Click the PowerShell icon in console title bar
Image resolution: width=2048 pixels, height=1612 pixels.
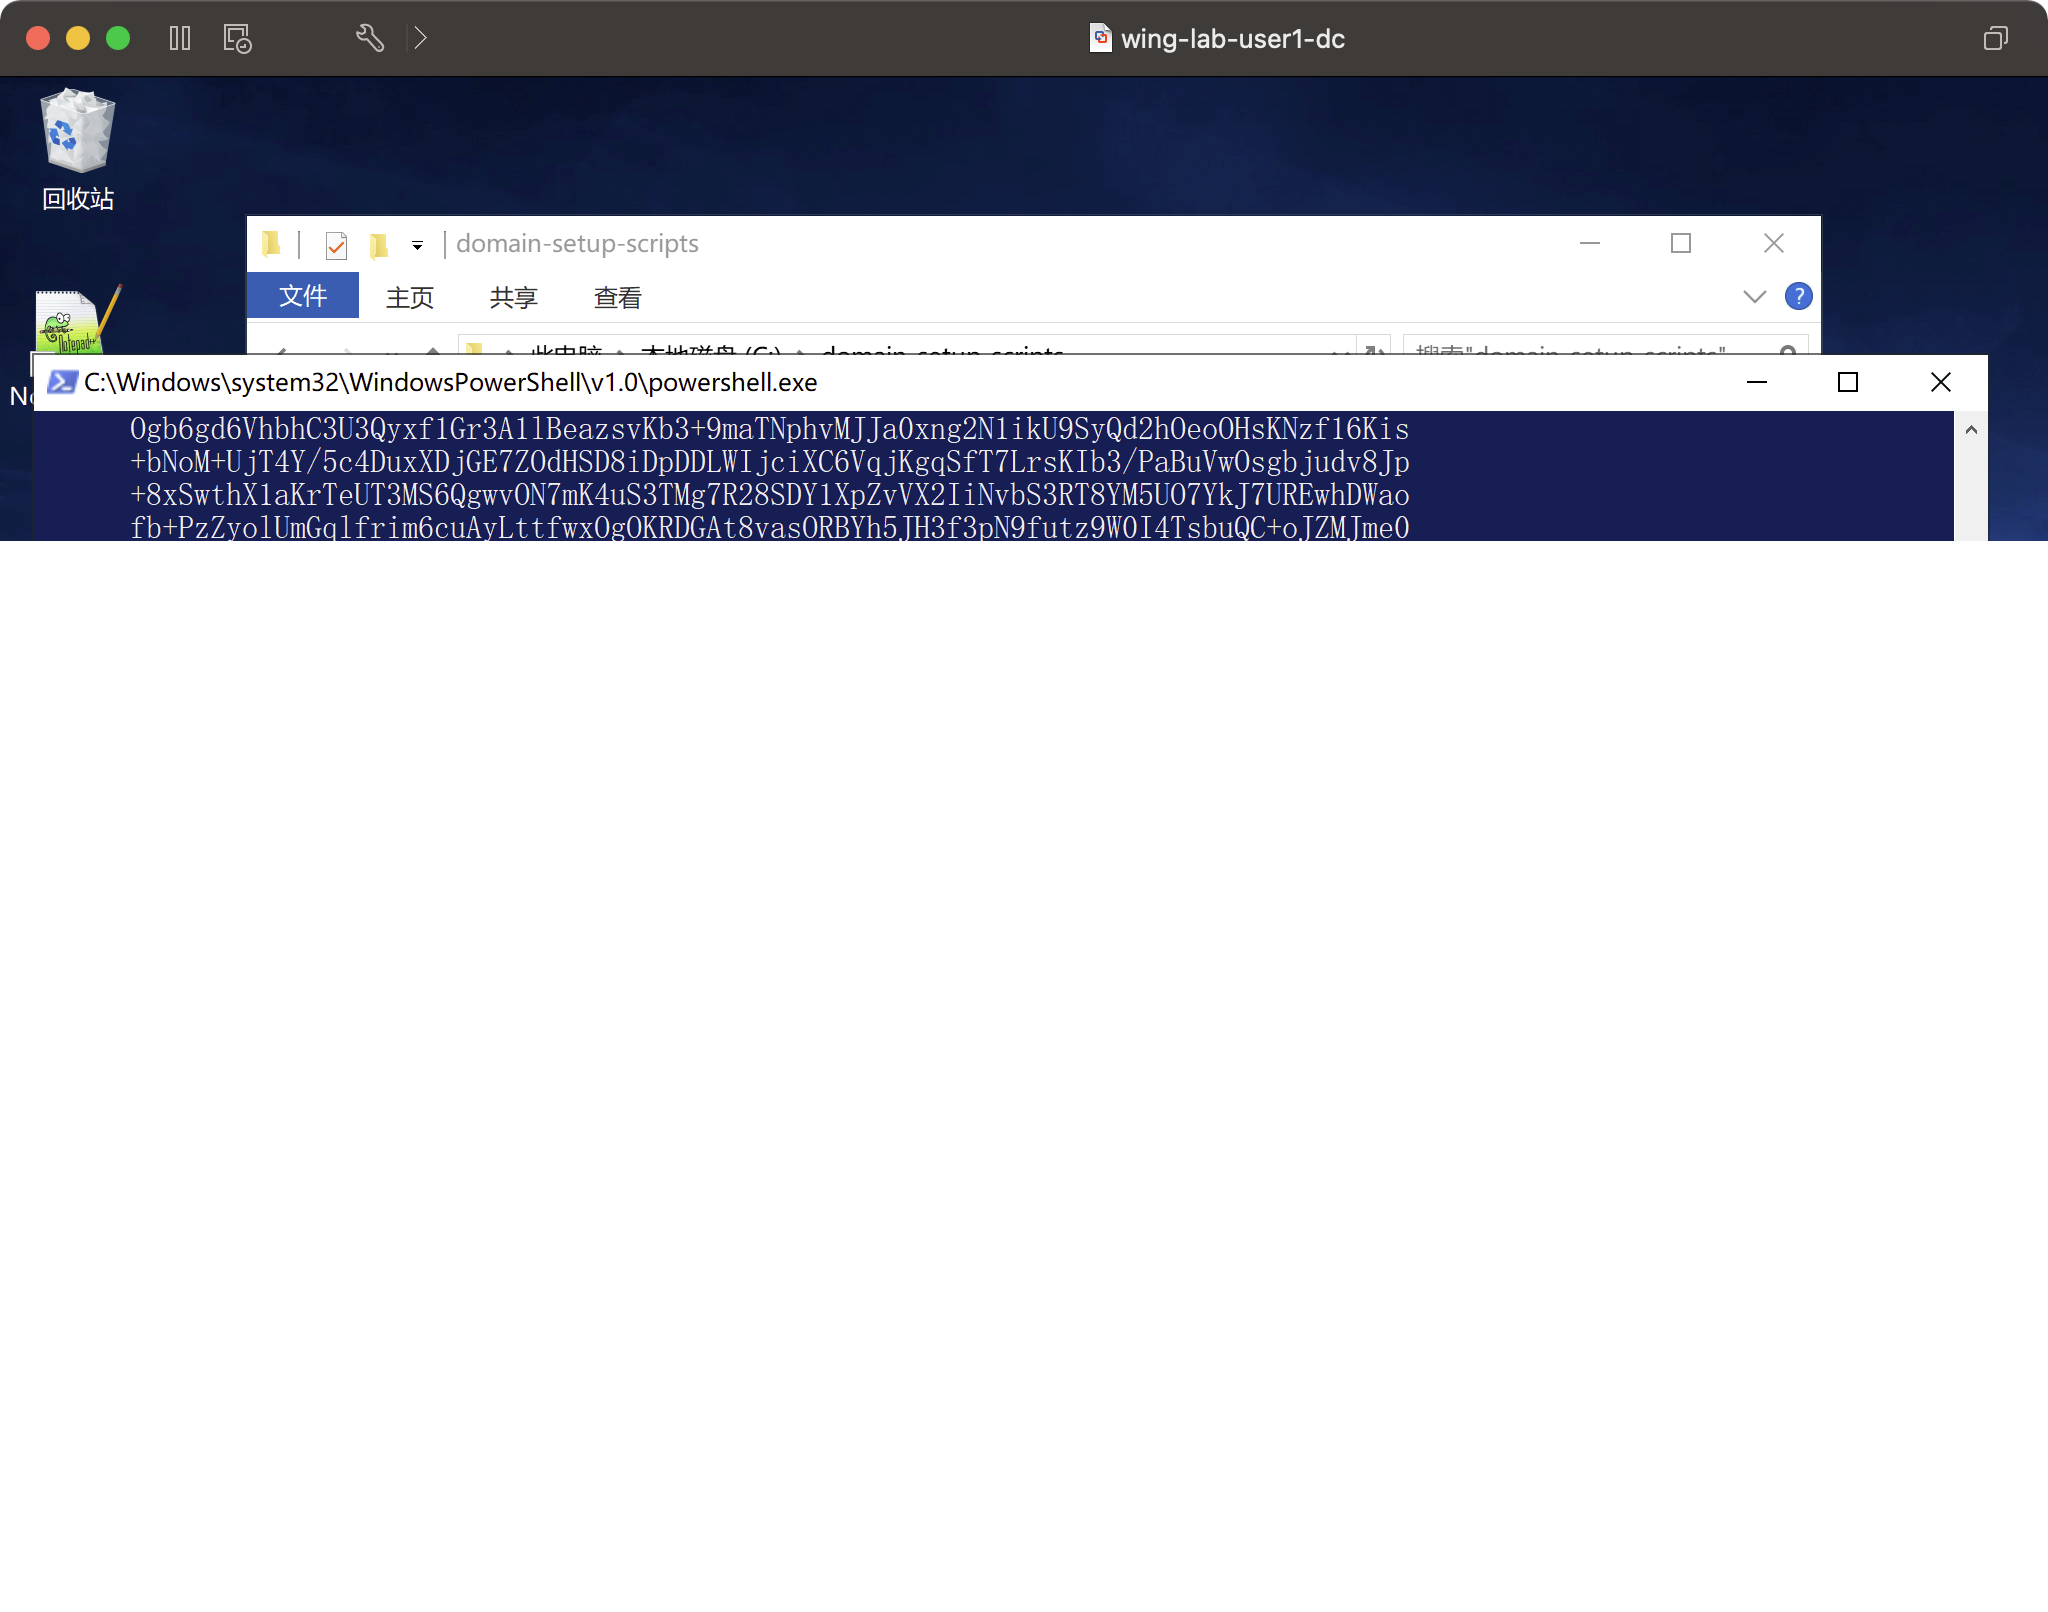point(62,382)
